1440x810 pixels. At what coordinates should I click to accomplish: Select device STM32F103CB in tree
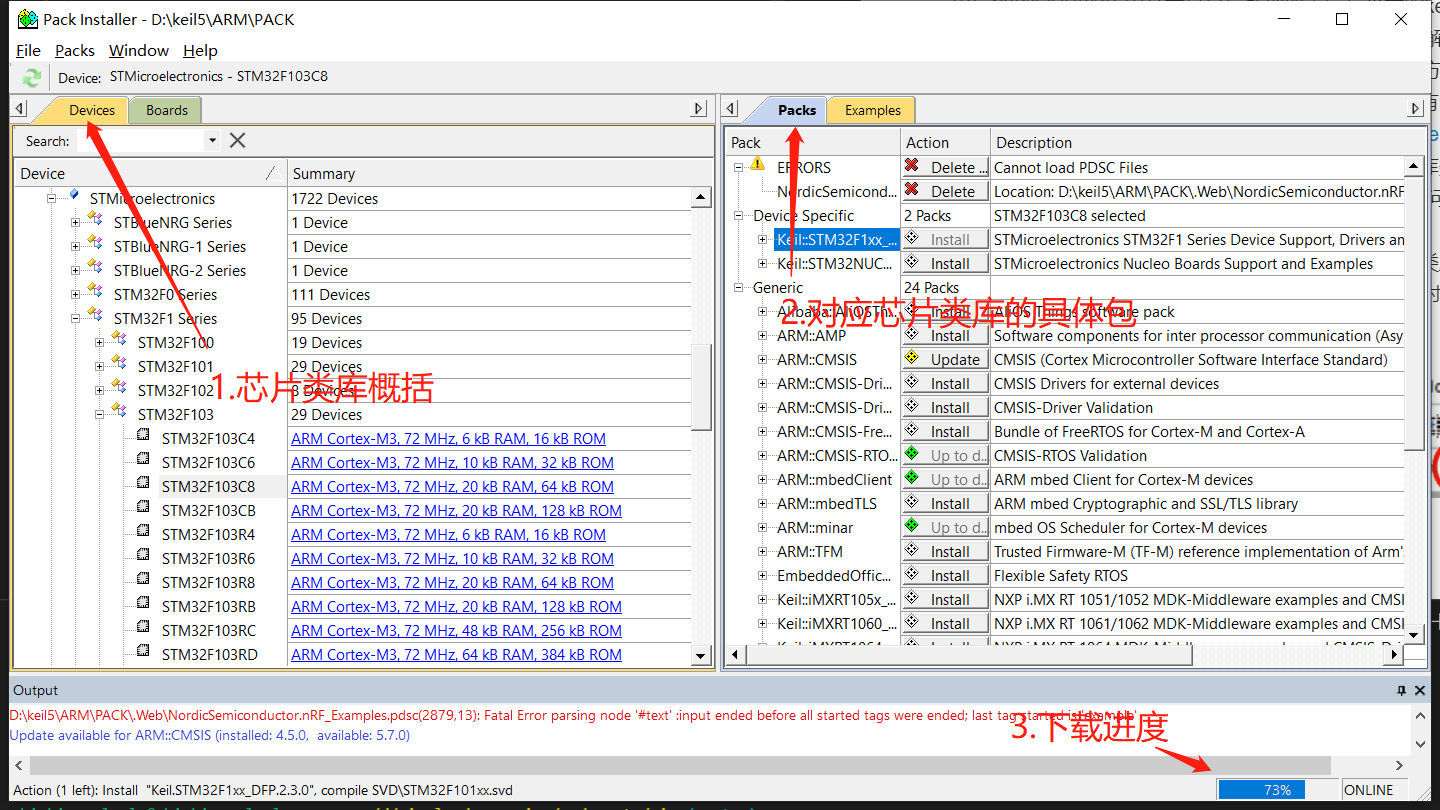click(x=208, y=511)
